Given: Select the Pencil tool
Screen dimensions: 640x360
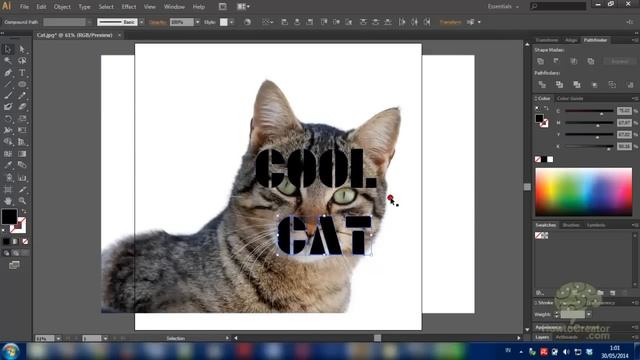Looking at the screenshot, I should (x=22, y=96).
